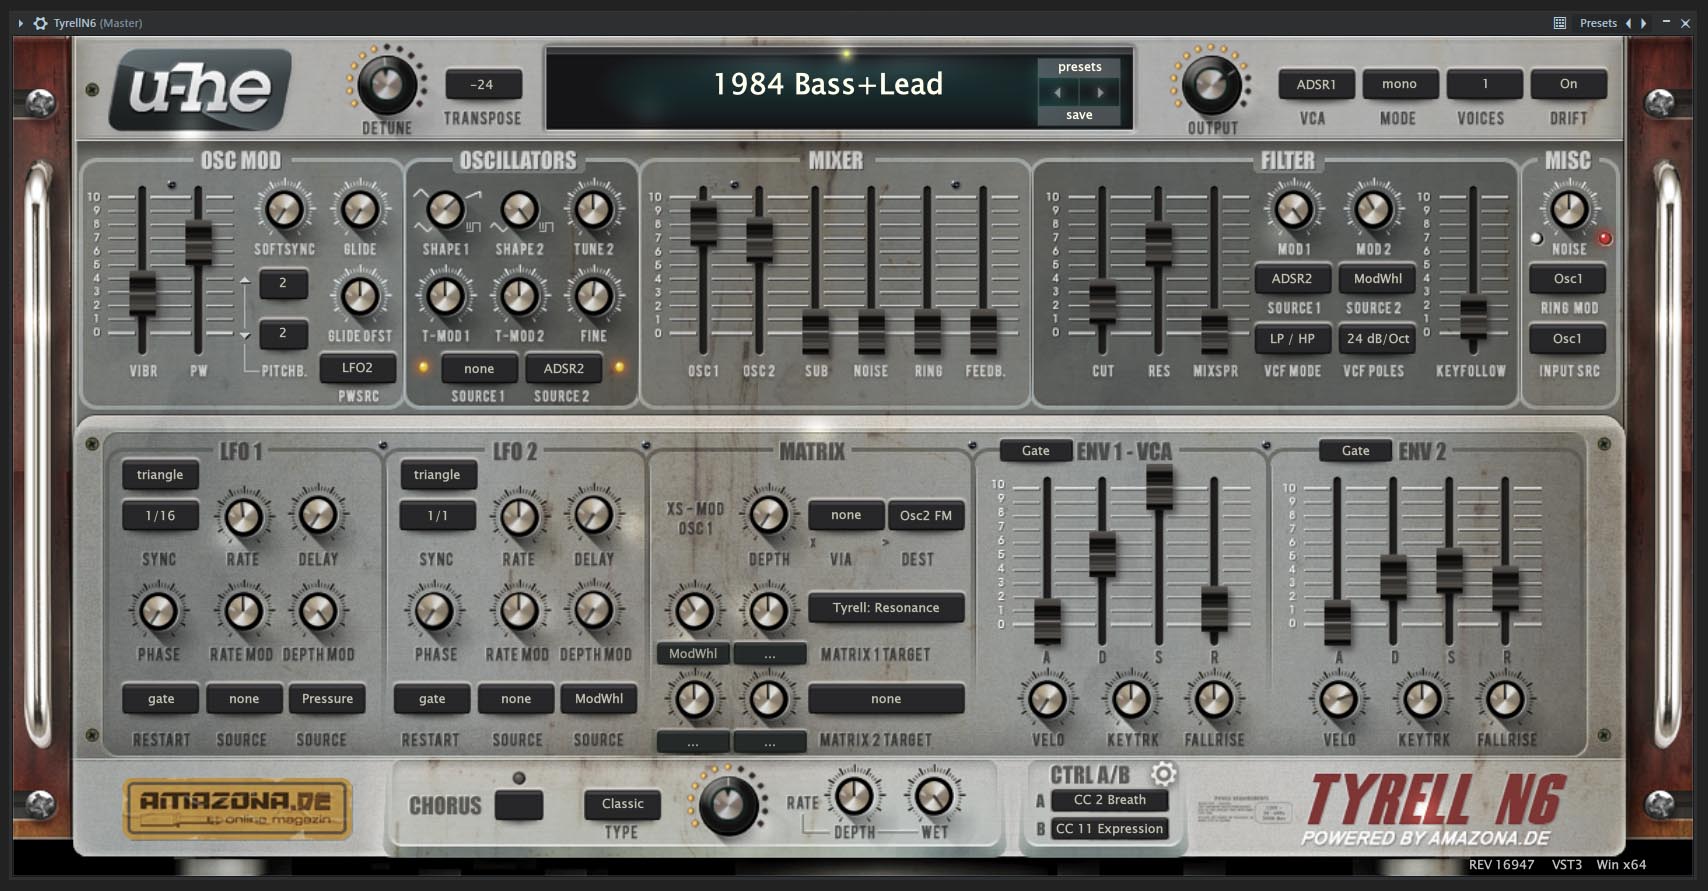This screenshot has width=1708, height=891.
Task: Click the filter CUT slider
Action: pyautogui.click(x=1102, y=304)
